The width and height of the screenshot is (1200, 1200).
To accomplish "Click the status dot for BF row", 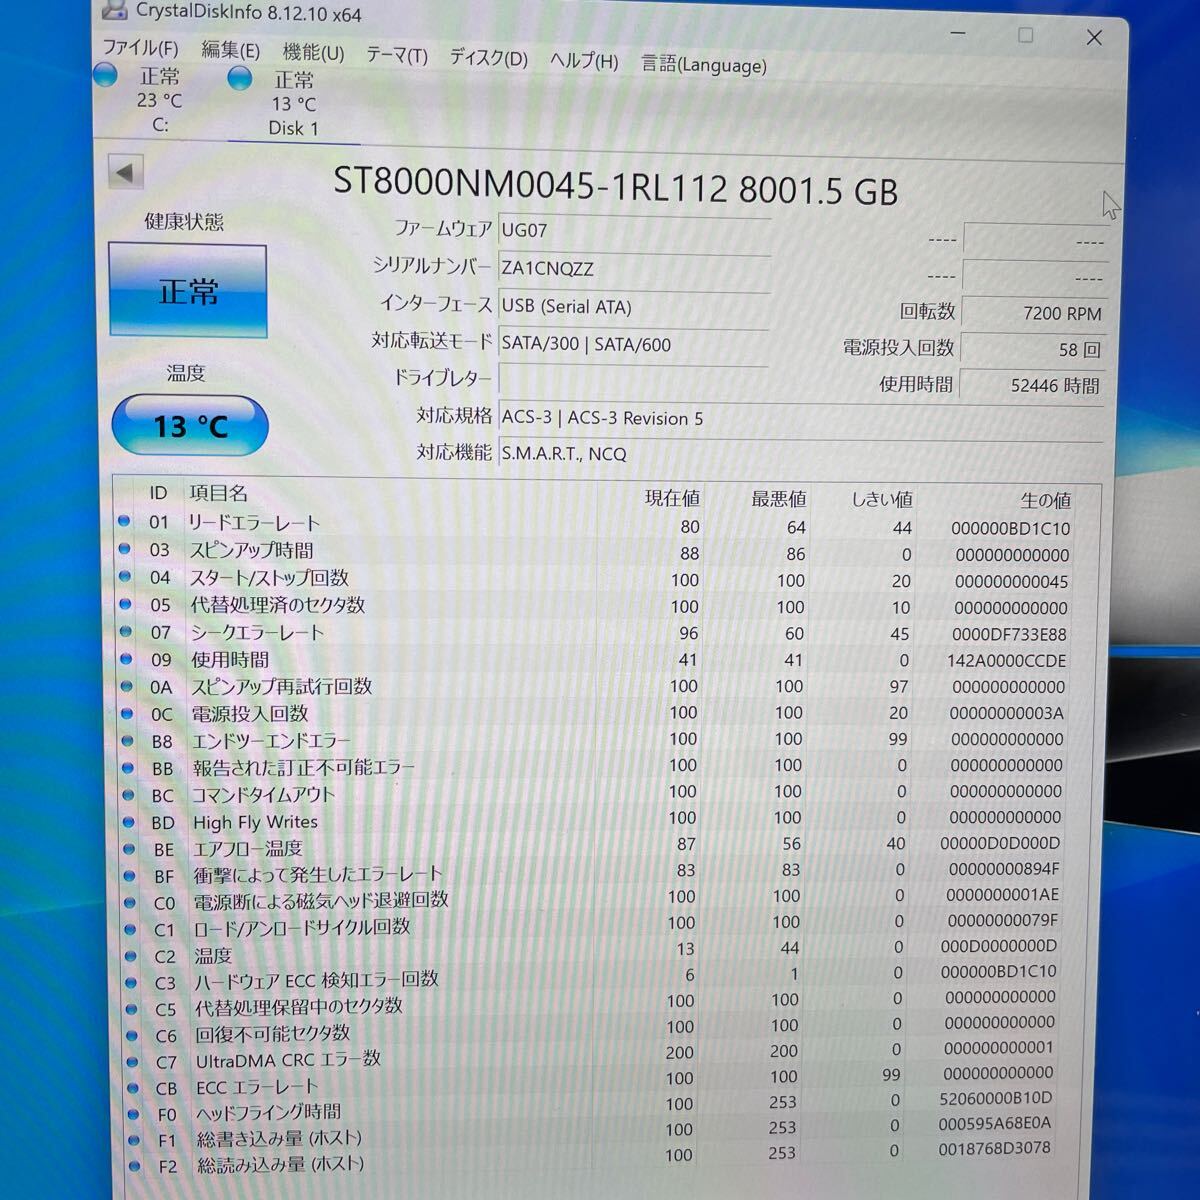I will pyautogui.click(x=129, y=875).
